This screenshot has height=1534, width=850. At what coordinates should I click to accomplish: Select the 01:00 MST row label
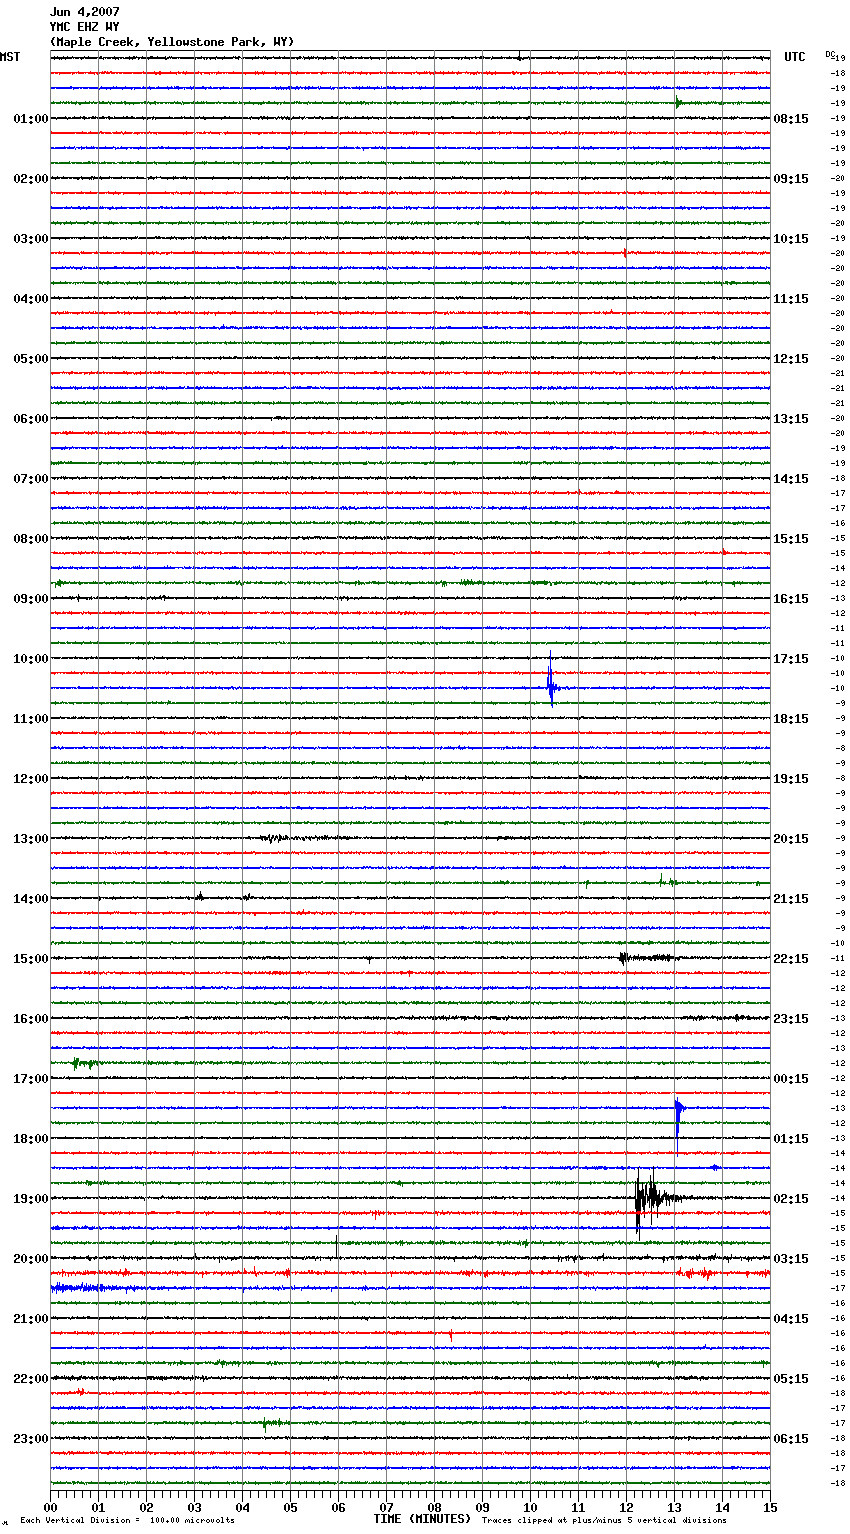[x=31, y=119]
